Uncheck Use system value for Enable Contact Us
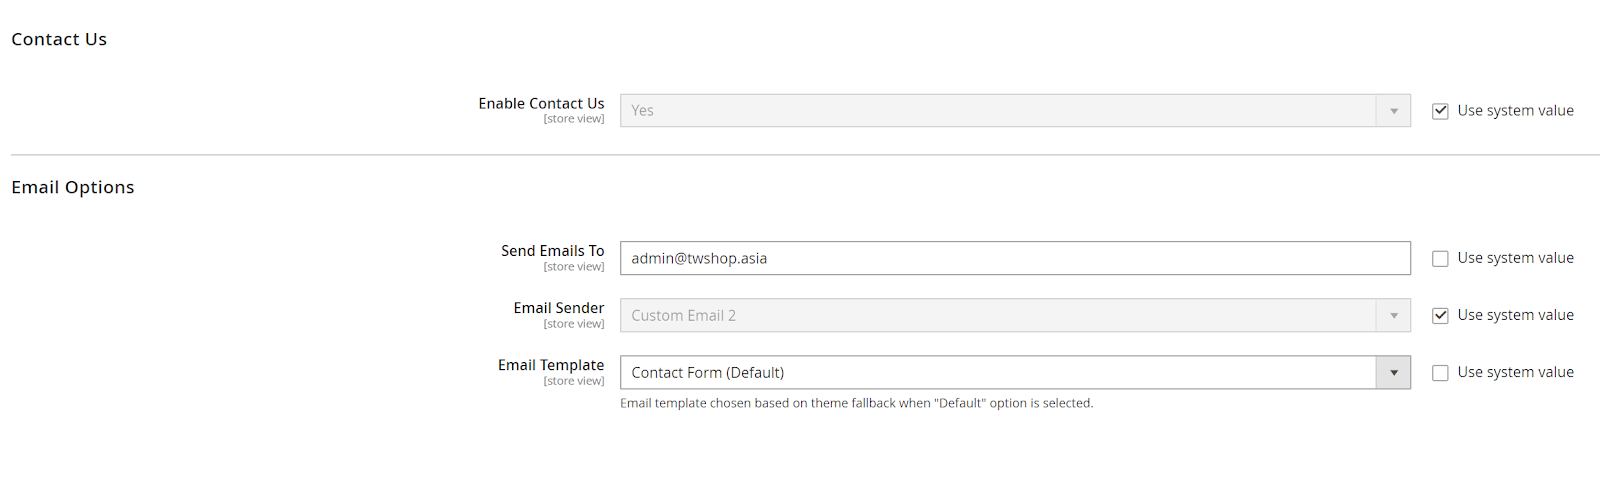 (x=1440, y=111)
